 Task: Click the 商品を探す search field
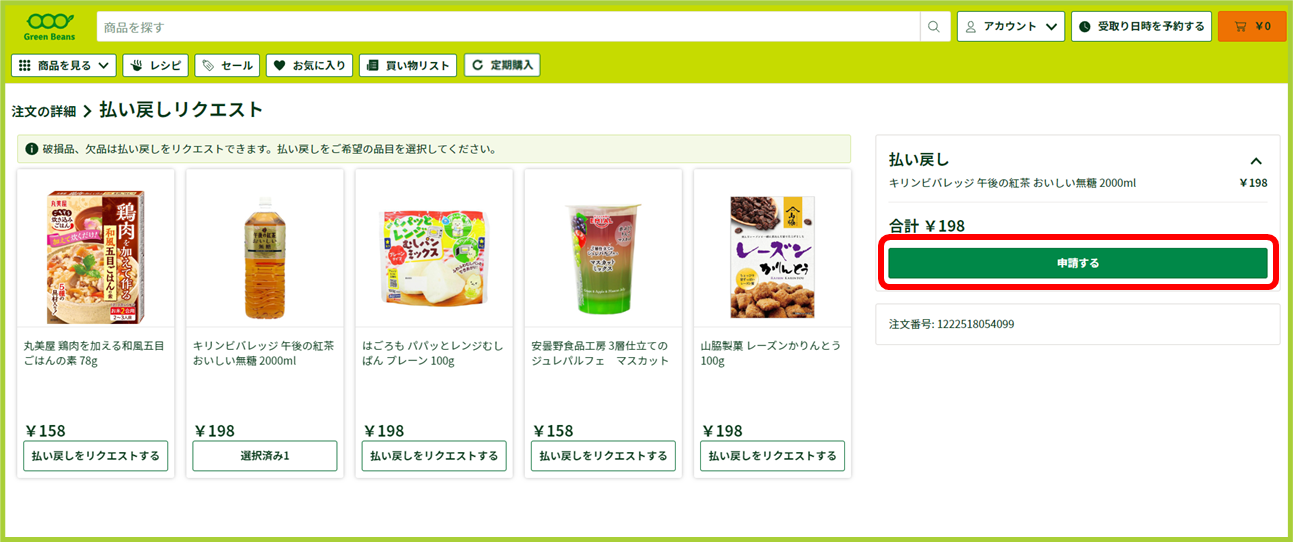[508, 27]
